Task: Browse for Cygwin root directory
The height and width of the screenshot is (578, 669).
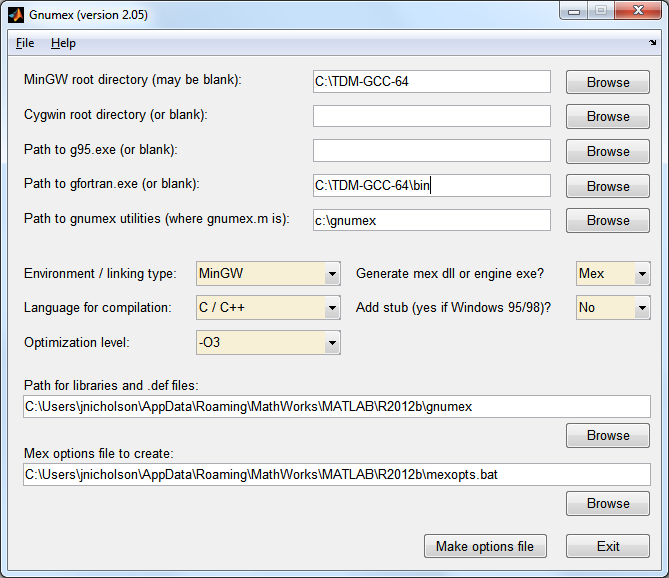Action: [x=608, y=116]
